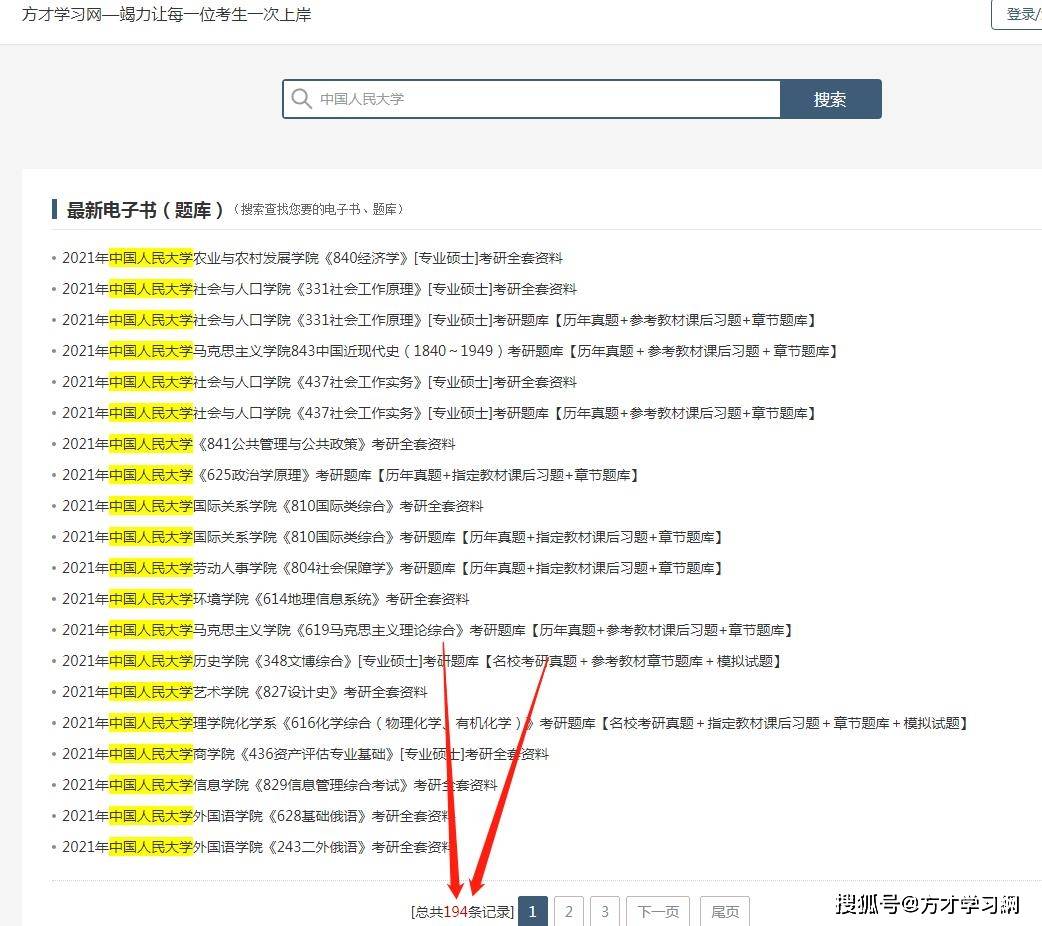This screenshot has width=1042, height=926.
Task: Open 农业与农村发展学院 840经济学 考研全套资料 link
Action: [312, 258]
